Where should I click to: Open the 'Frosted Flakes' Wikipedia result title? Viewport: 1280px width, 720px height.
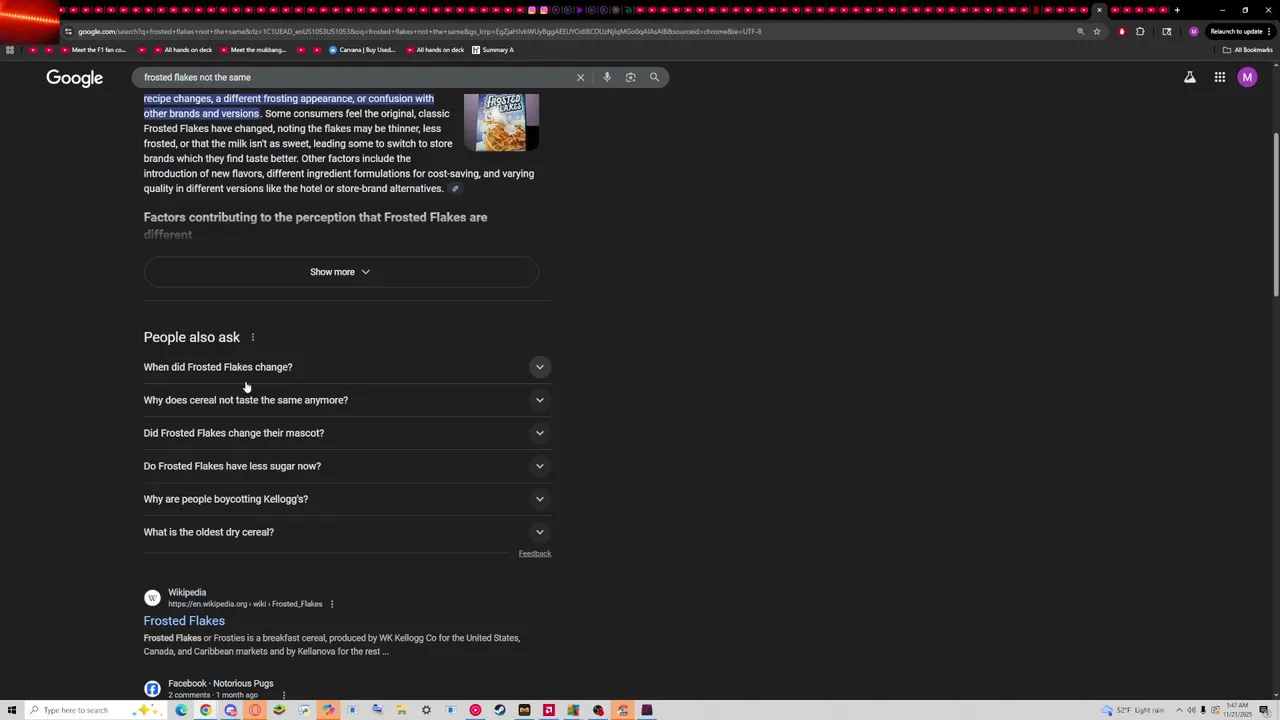tap(184, 621)
